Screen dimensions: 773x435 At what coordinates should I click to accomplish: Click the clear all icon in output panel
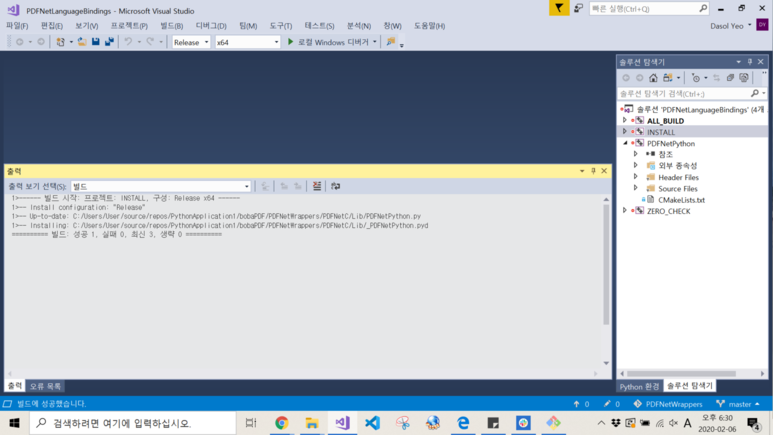[x=316, y=186]
